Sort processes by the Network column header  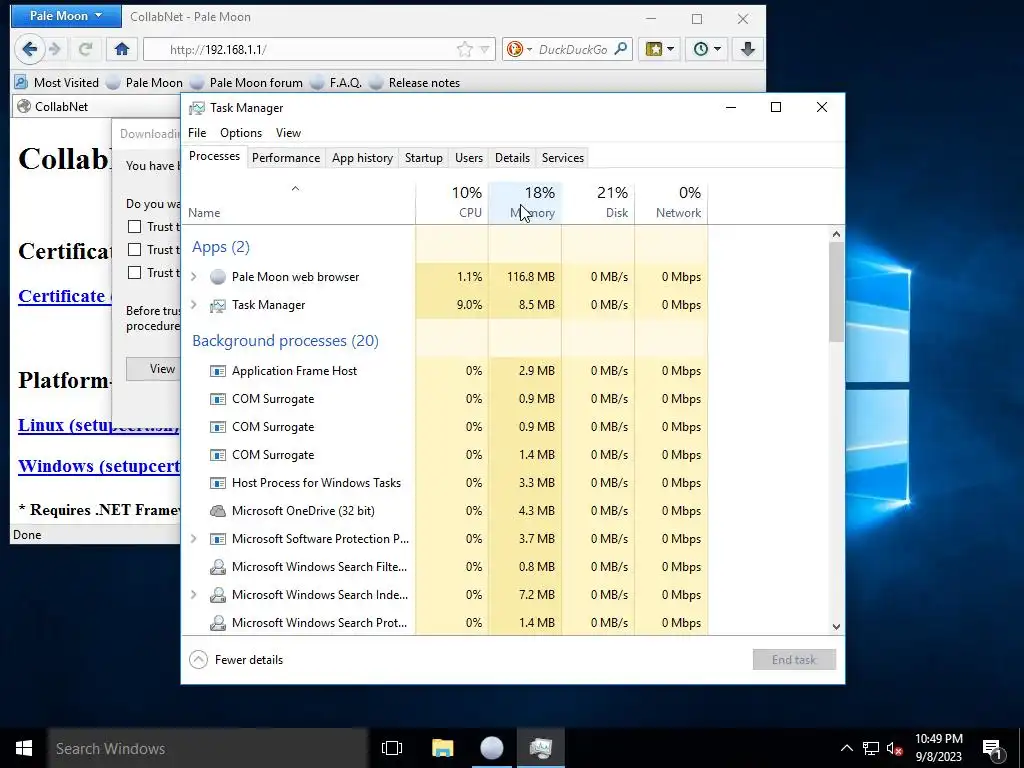pyautogui.click(x=671, y=202)
